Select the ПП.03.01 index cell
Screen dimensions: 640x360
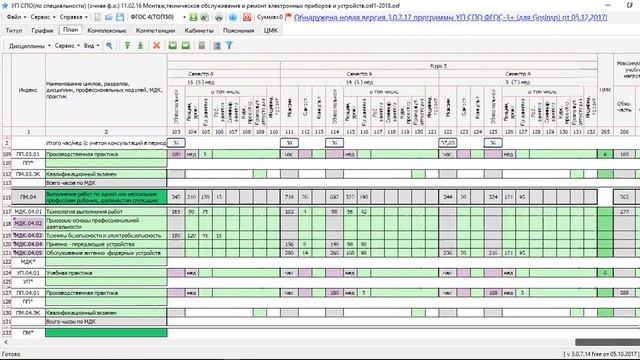28,154
